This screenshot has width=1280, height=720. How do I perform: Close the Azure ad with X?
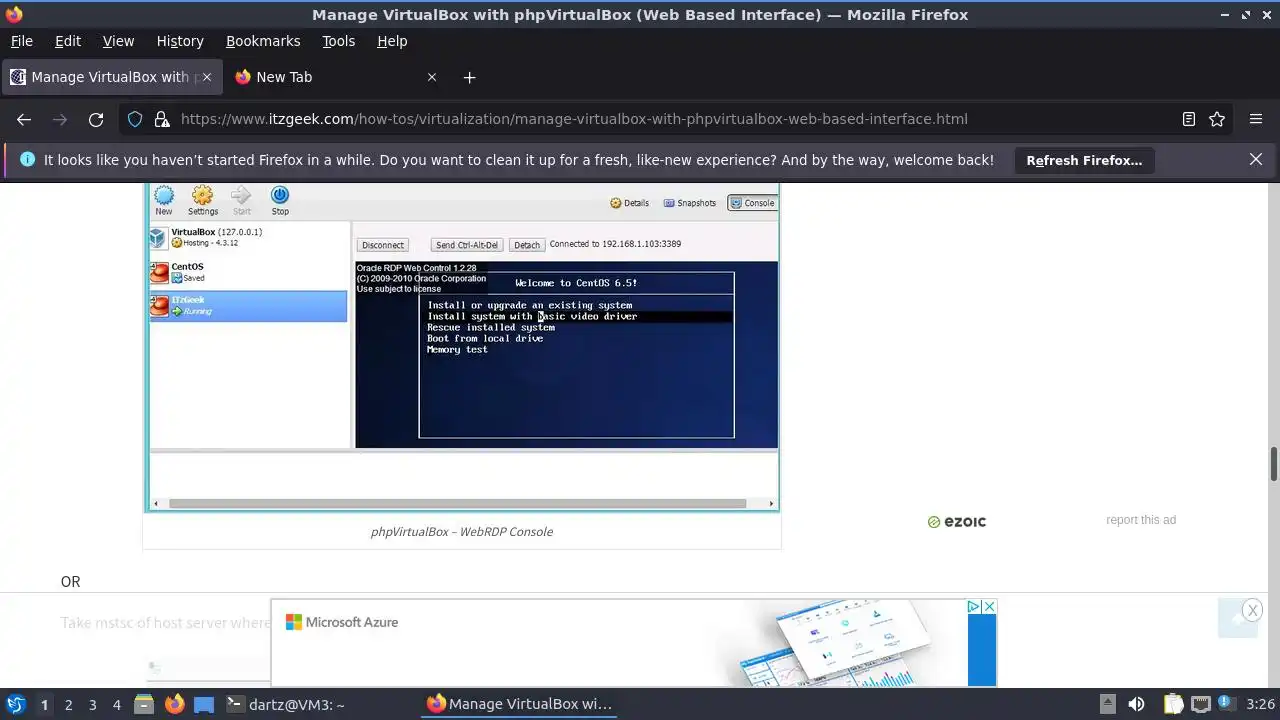pos(989,607)
